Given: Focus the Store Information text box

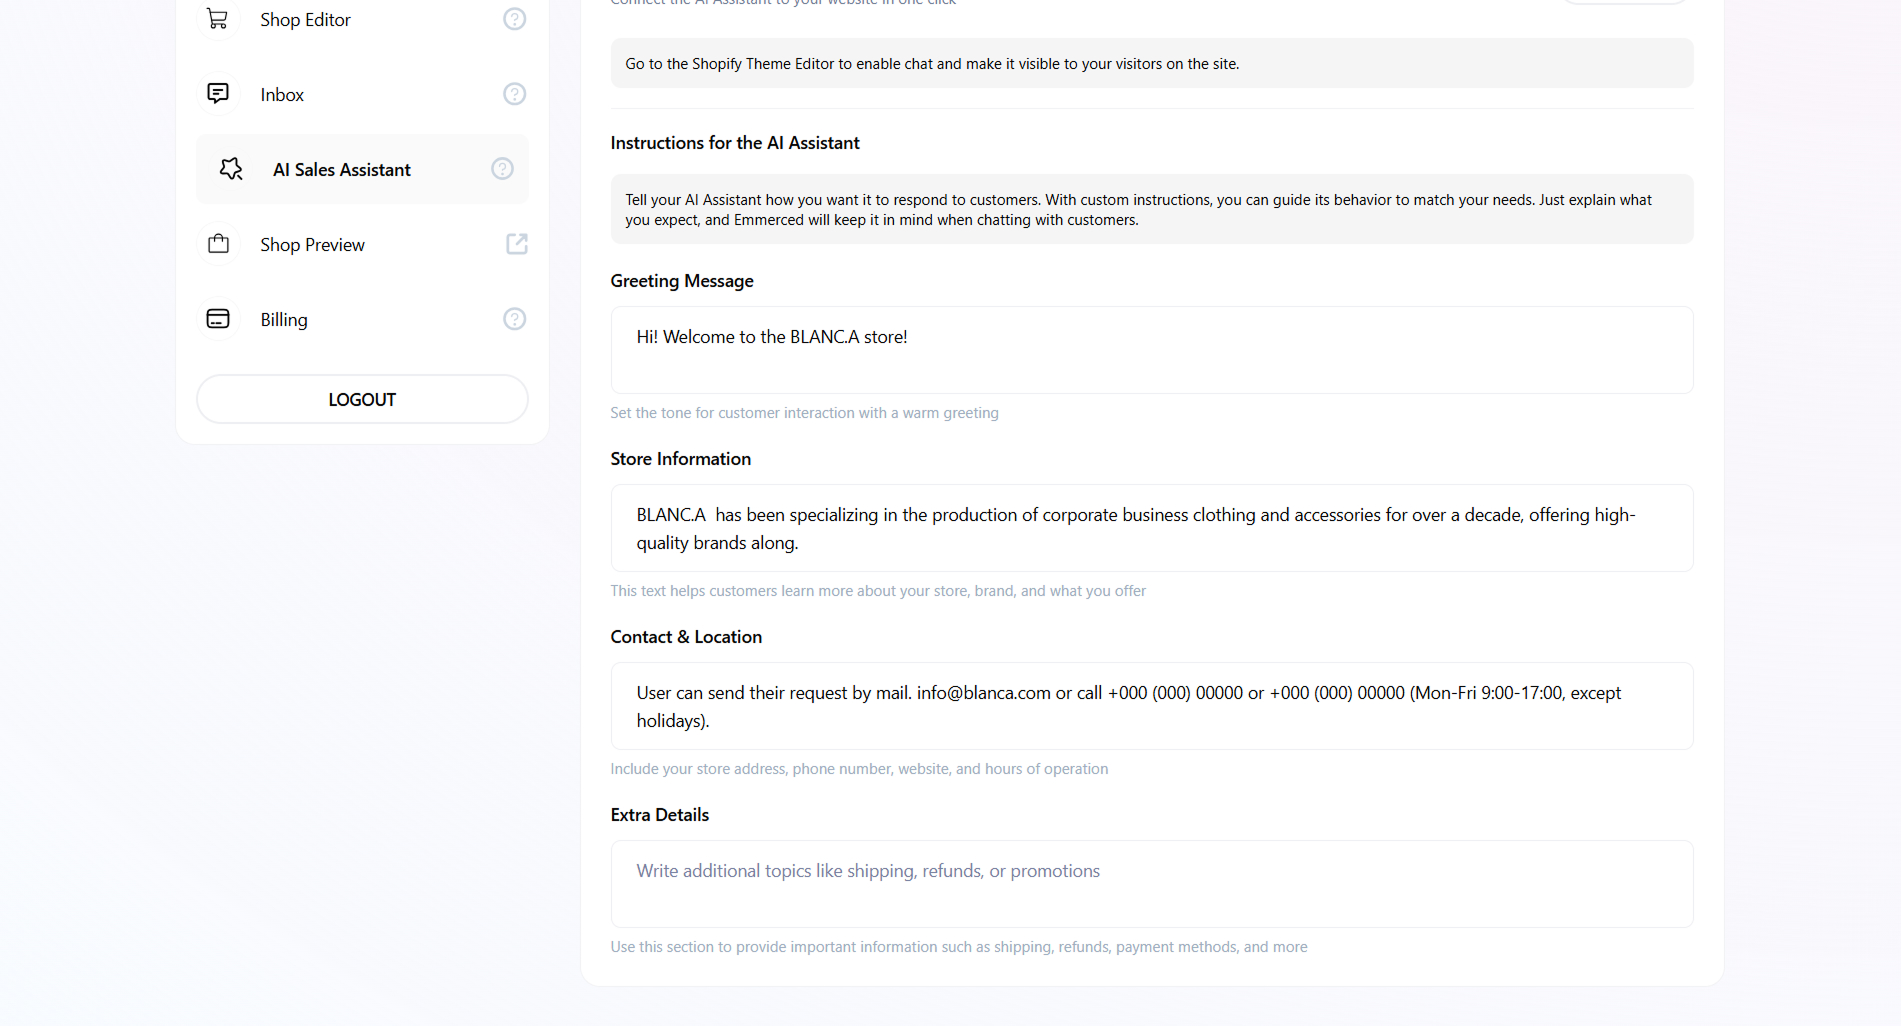Looking at the screenshot, I should click(x=1151, y=528).
